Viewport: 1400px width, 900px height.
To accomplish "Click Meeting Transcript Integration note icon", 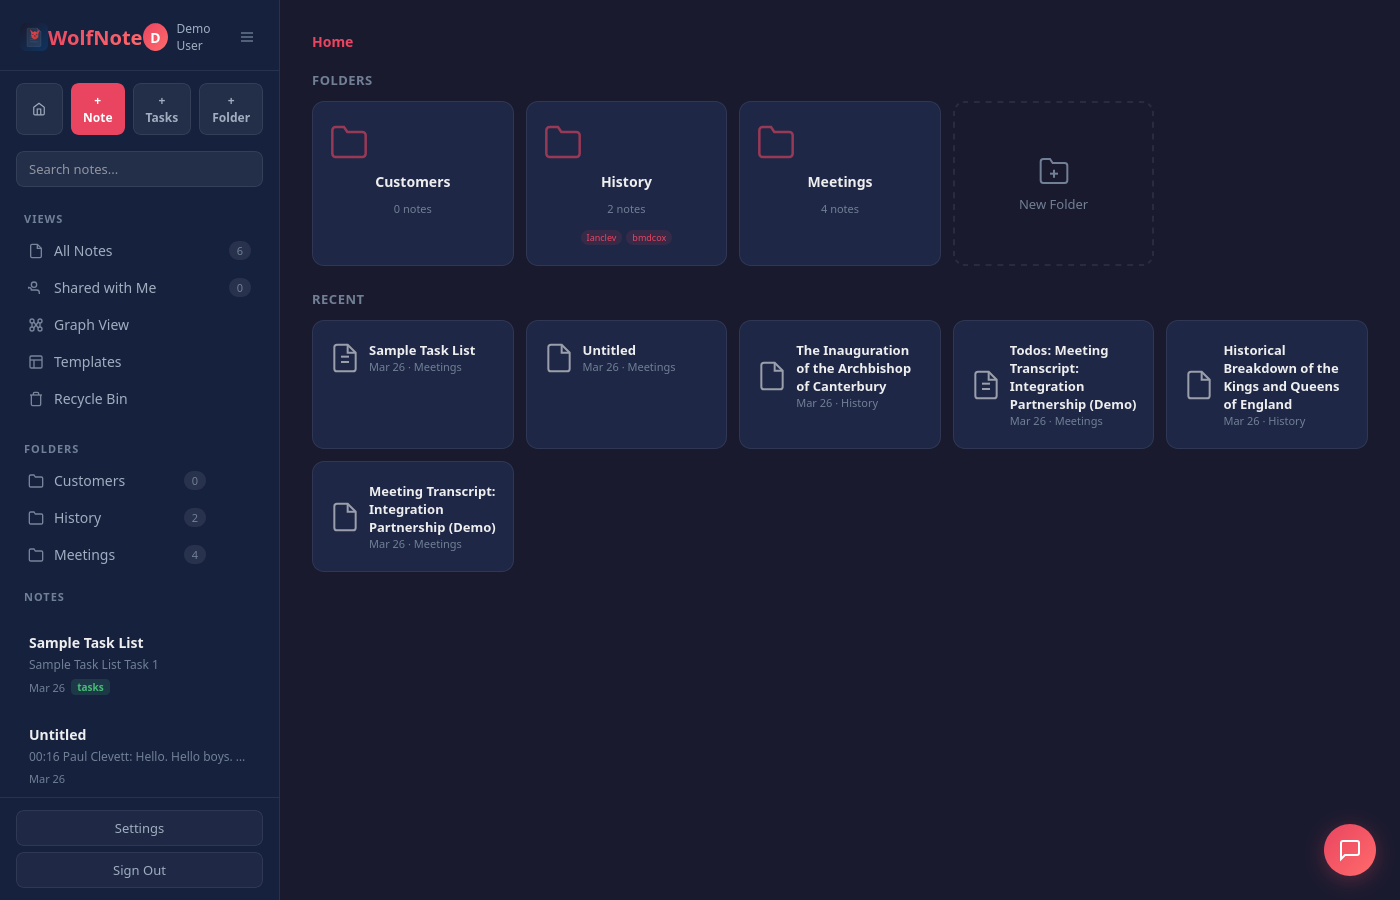I will click(x=345, y=517).
